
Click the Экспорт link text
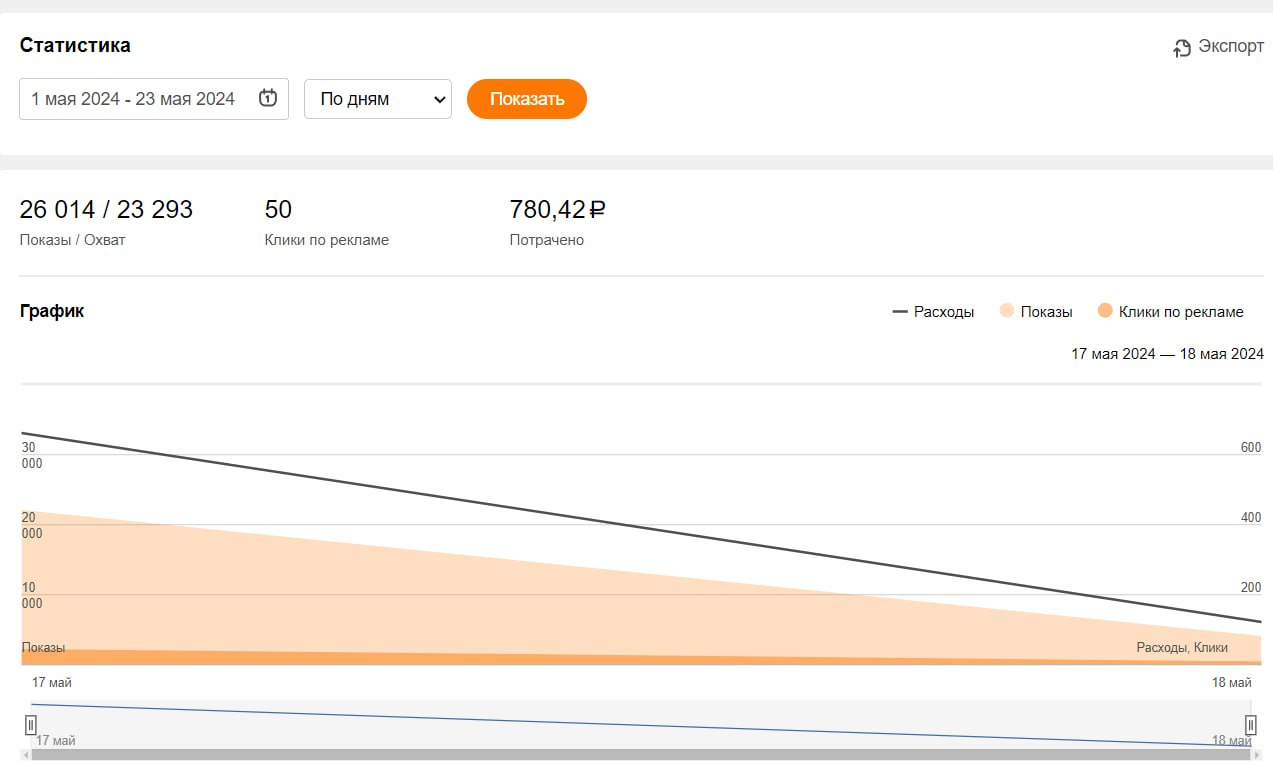pos(1231,47)
